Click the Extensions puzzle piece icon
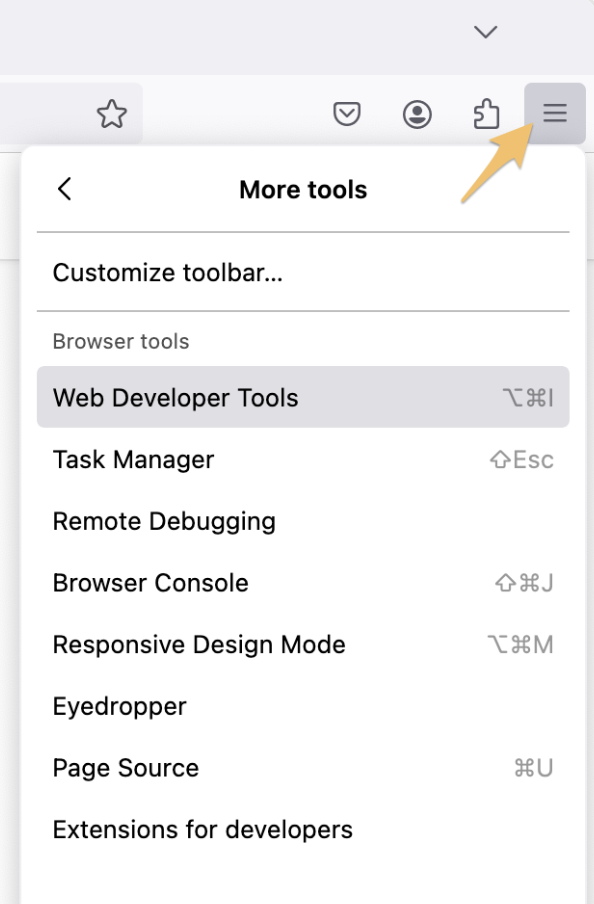The image size is (594, 904). [x=486, y=114]
